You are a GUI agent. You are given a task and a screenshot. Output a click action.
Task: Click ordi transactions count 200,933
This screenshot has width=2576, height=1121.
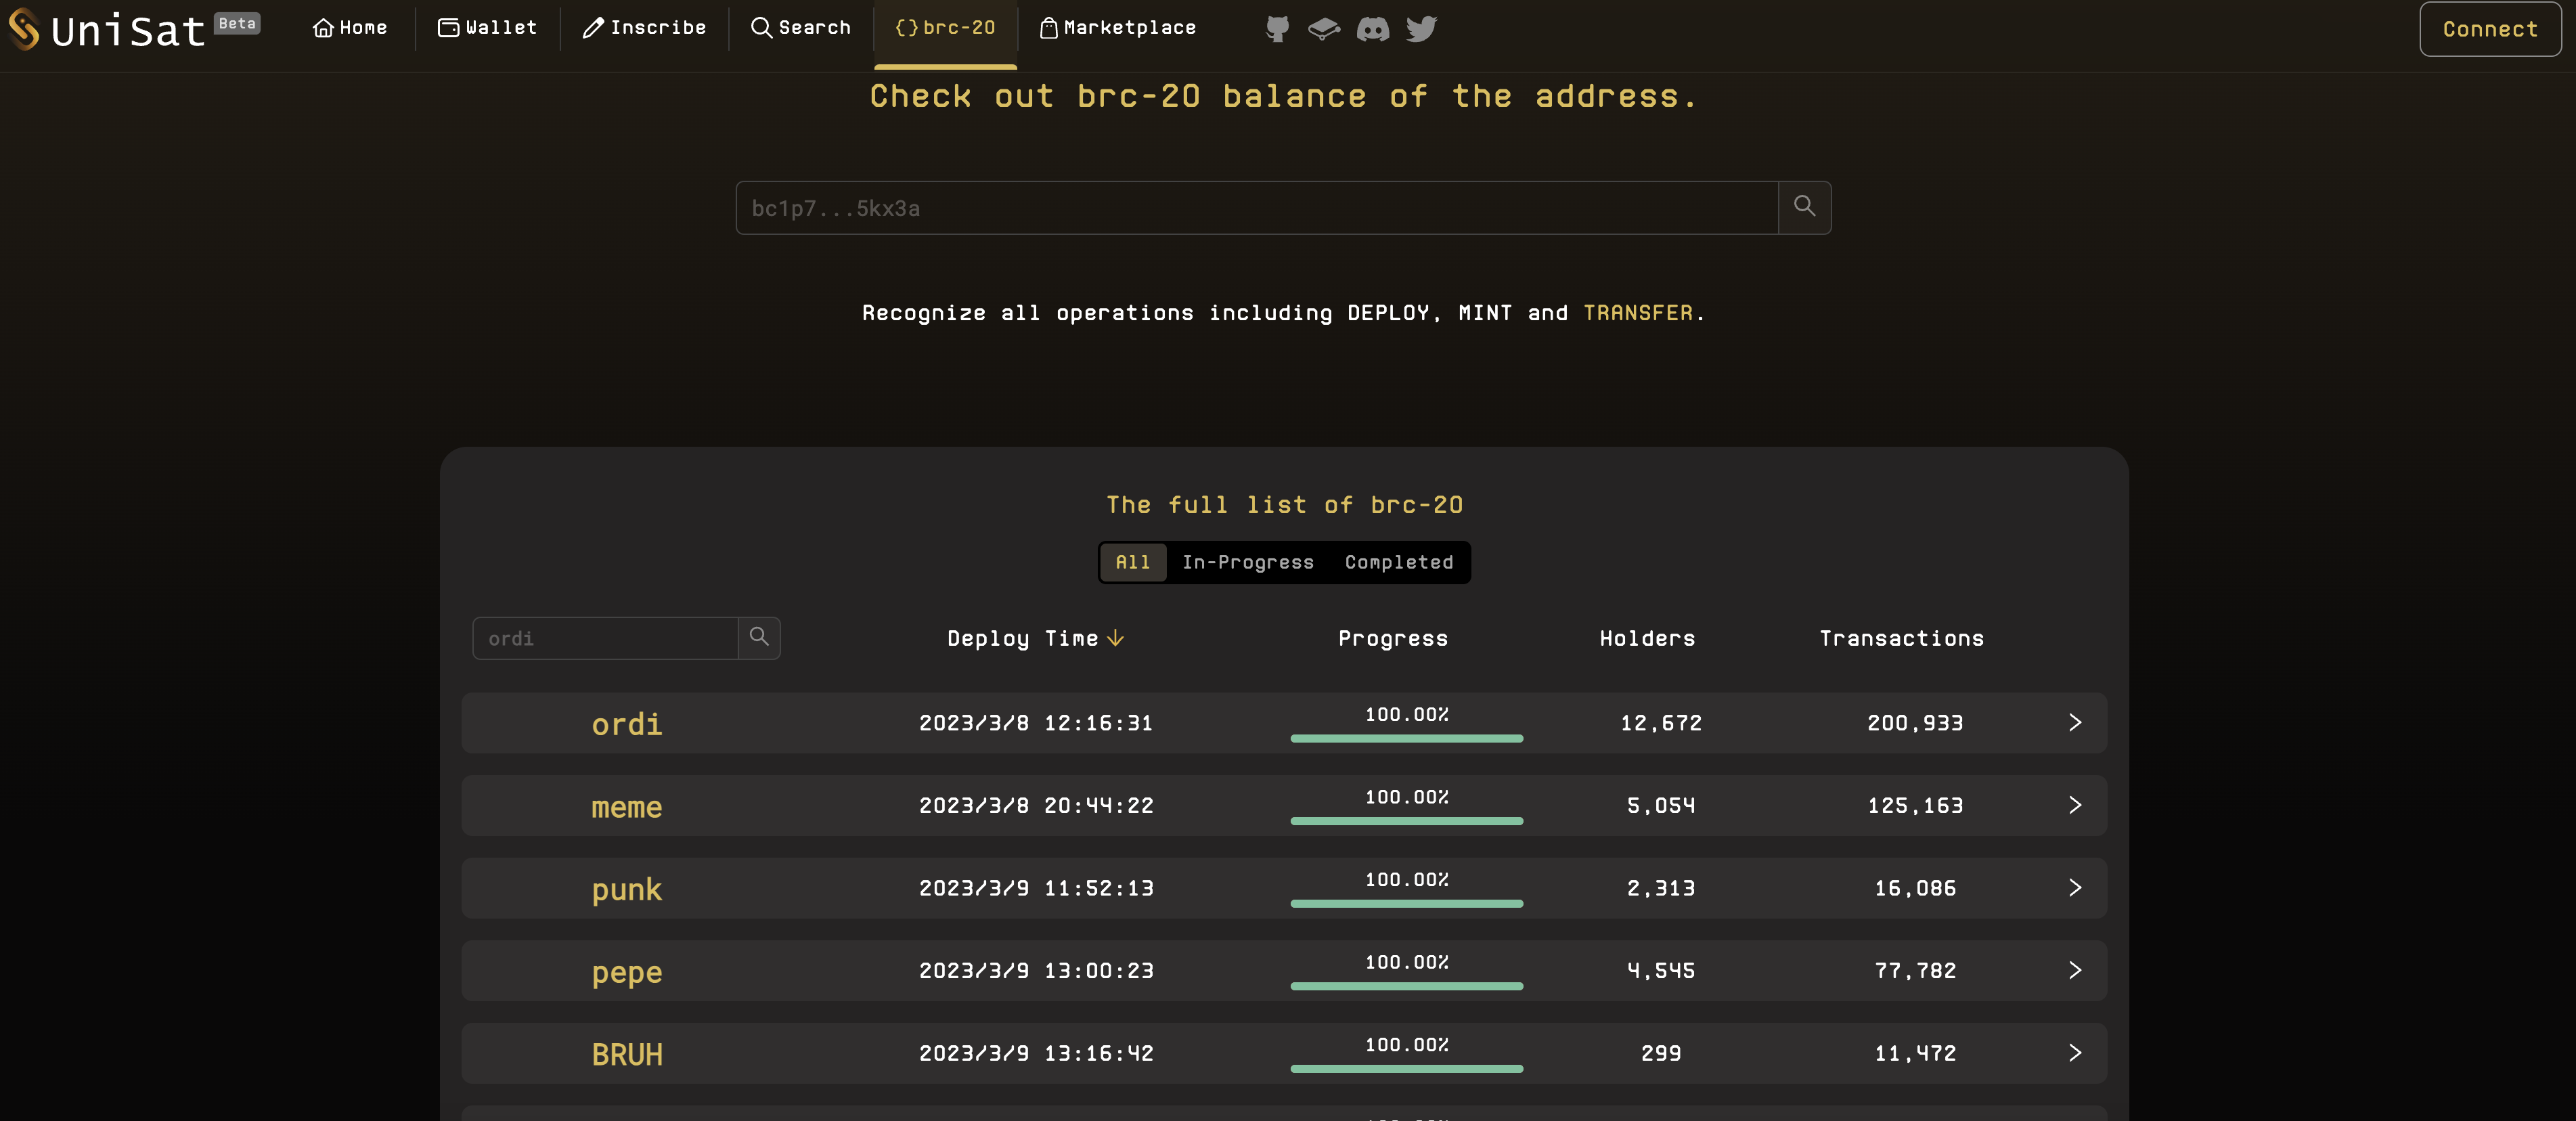[x=1915, y=722]
